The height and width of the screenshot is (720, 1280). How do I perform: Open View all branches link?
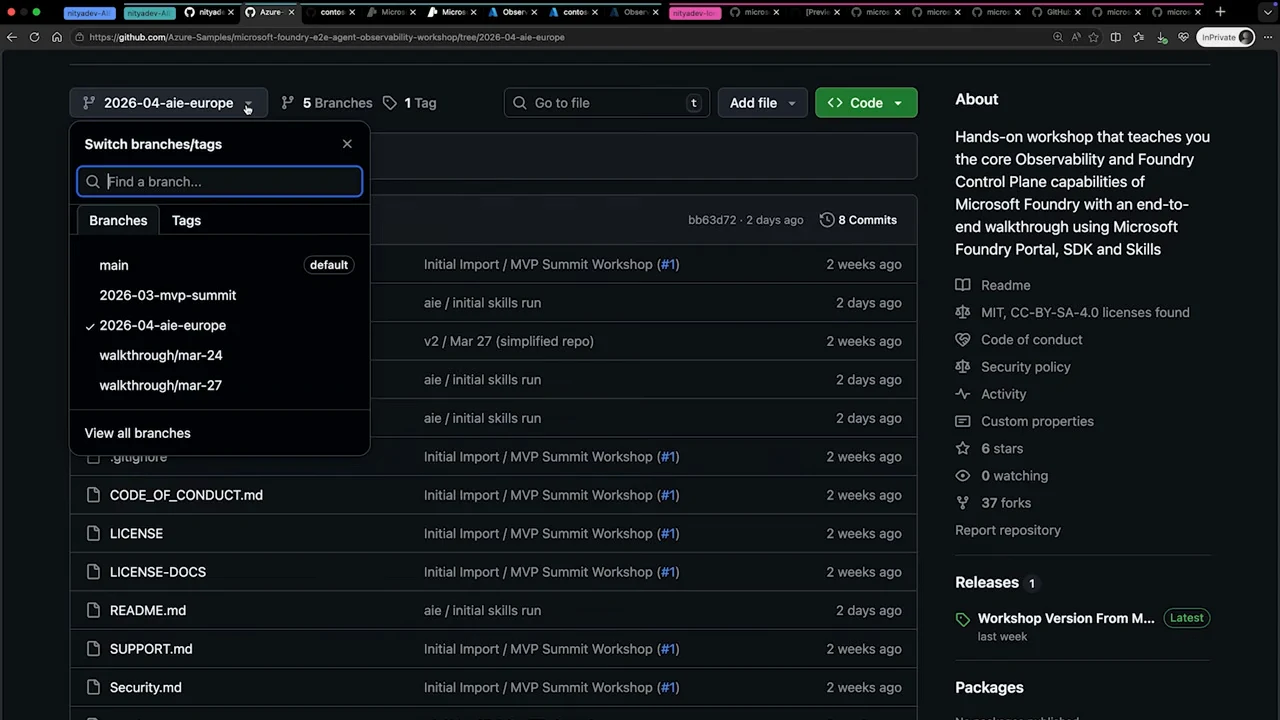(x=137, y=433)
